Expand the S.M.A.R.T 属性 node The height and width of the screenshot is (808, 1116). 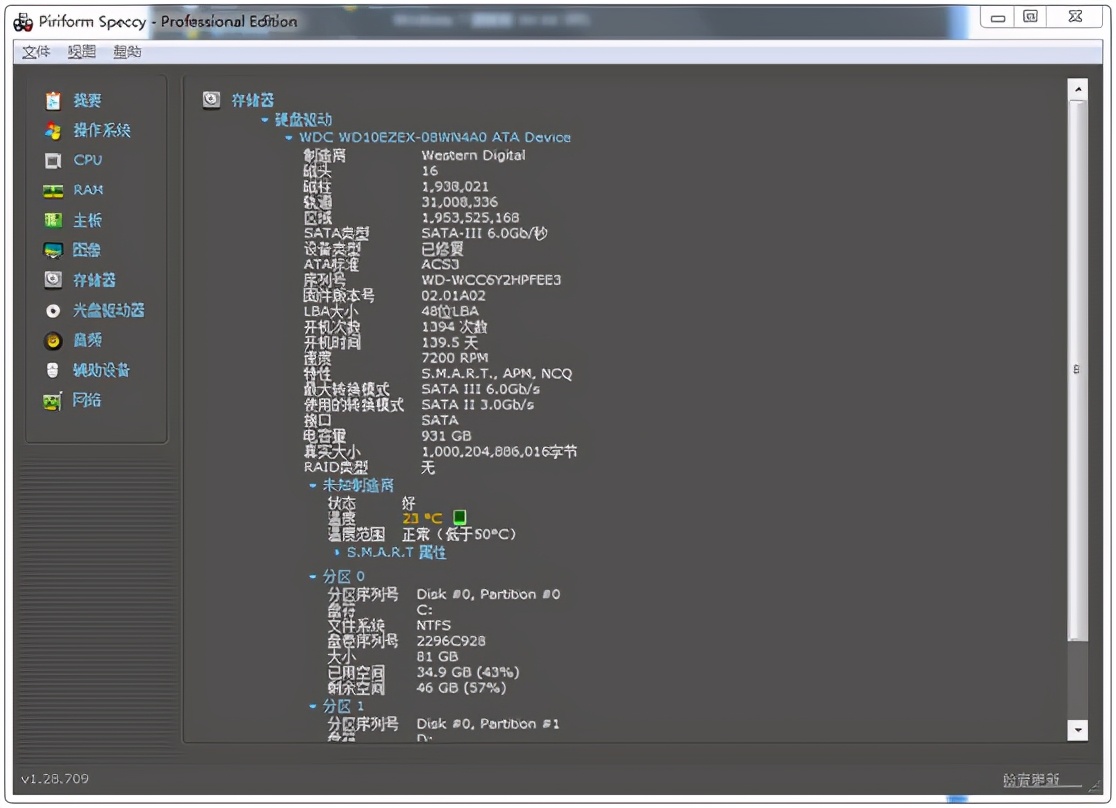(337, 553)
